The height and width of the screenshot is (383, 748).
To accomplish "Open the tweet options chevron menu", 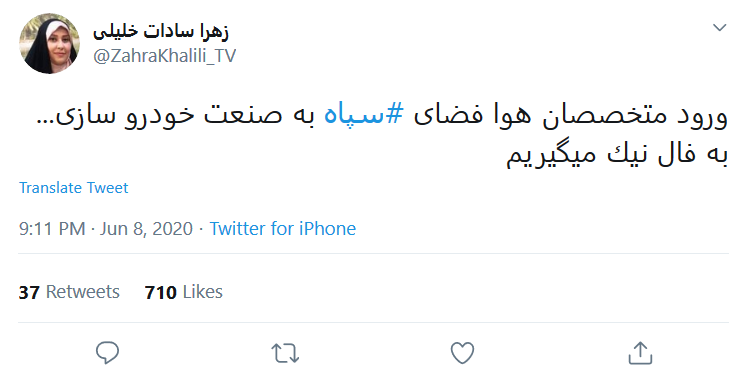I will [x=719, y=28].
